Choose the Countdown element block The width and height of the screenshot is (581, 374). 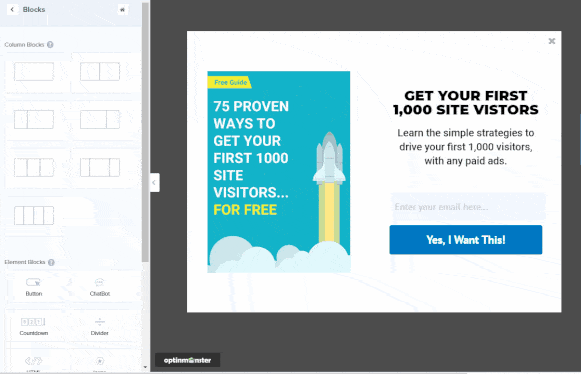34,327
